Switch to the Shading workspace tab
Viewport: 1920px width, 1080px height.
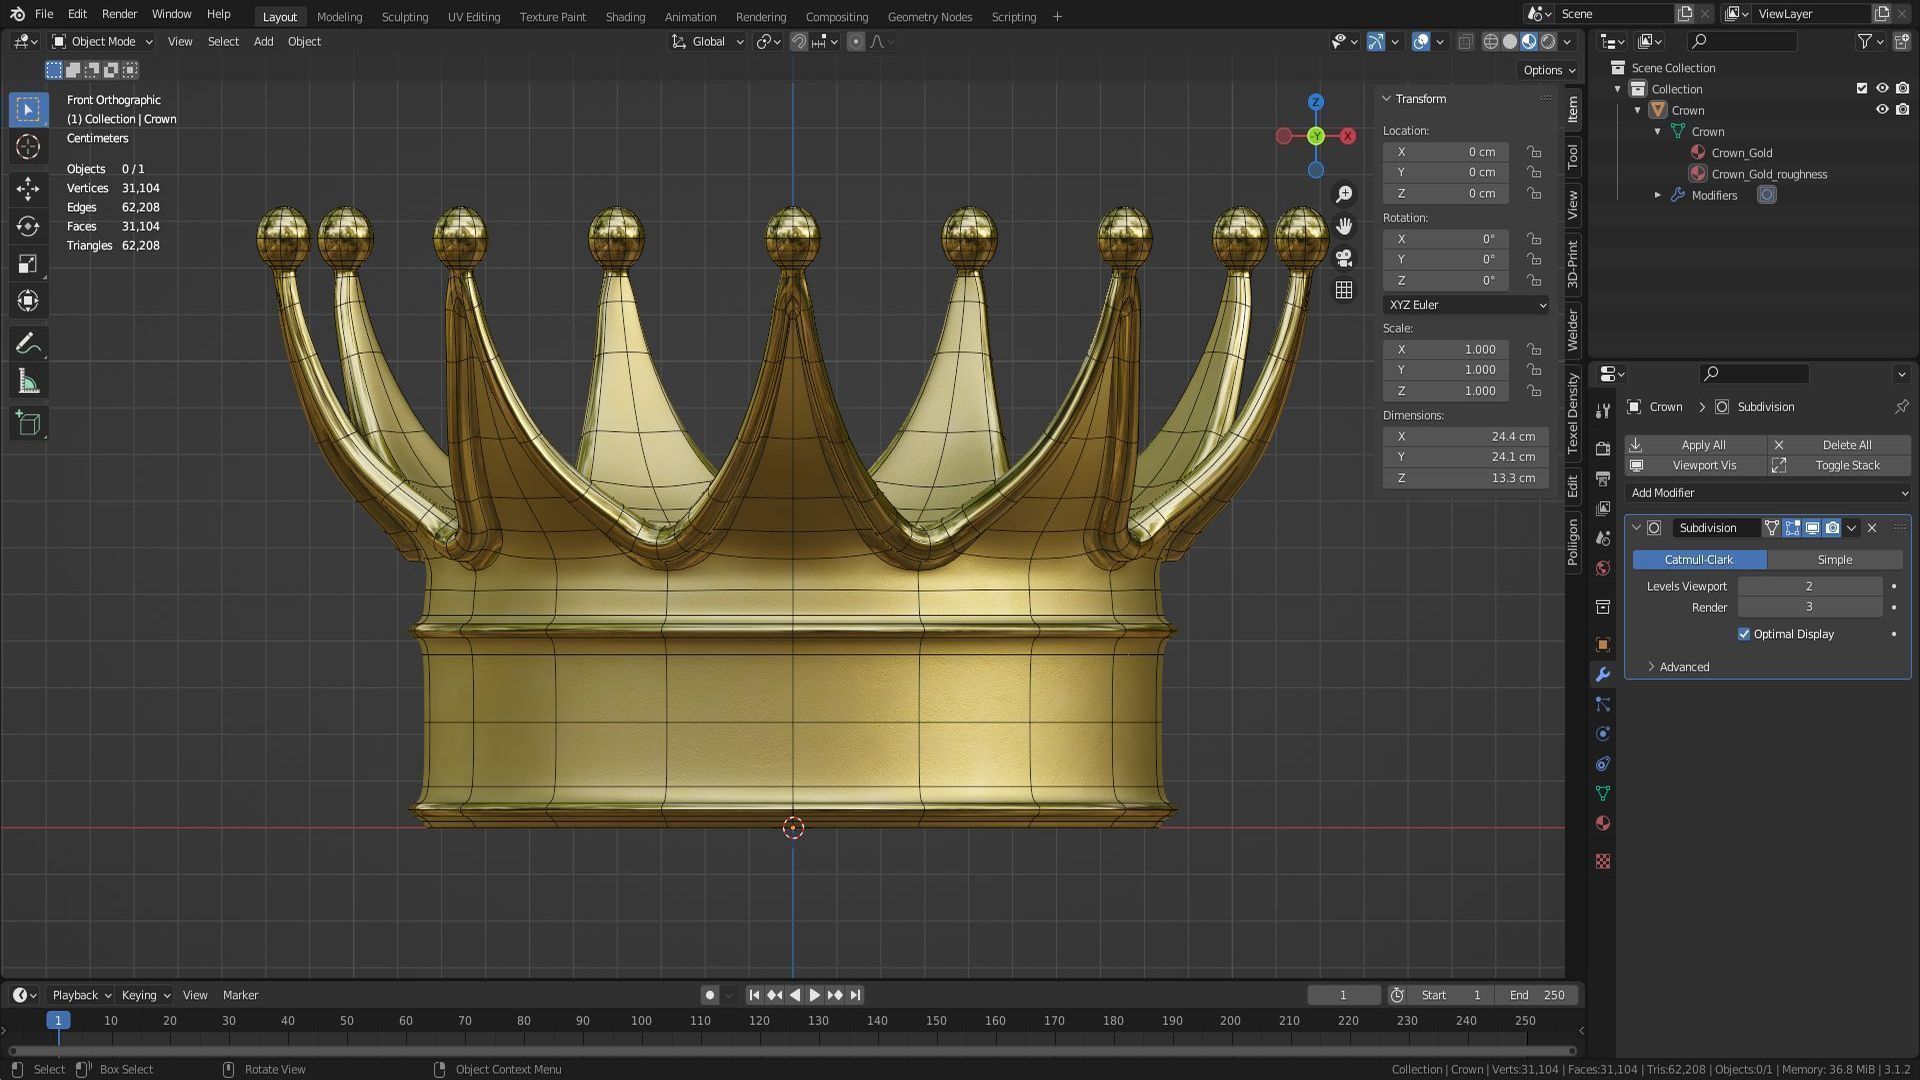click(625, 17)
